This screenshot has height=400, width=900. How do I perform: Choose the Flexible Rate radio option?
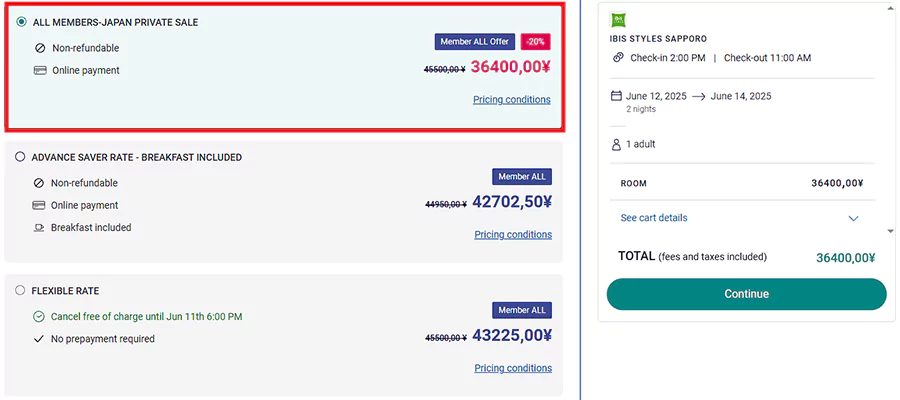(20, 291)
